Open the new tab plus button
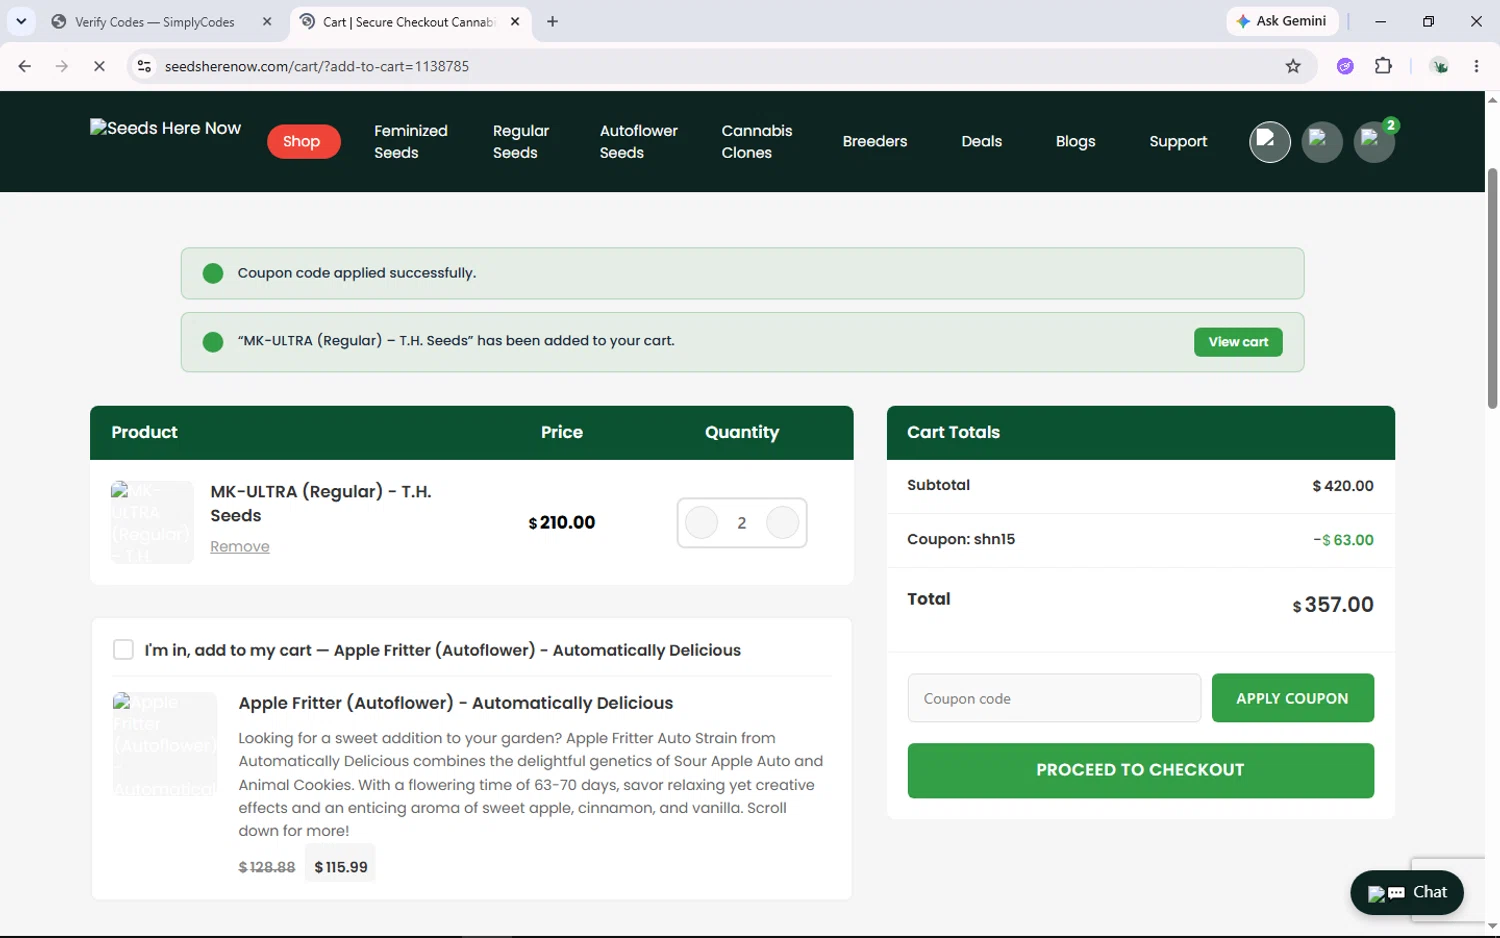This screenshot has height=938, width=1500. [x=552, y=21]
